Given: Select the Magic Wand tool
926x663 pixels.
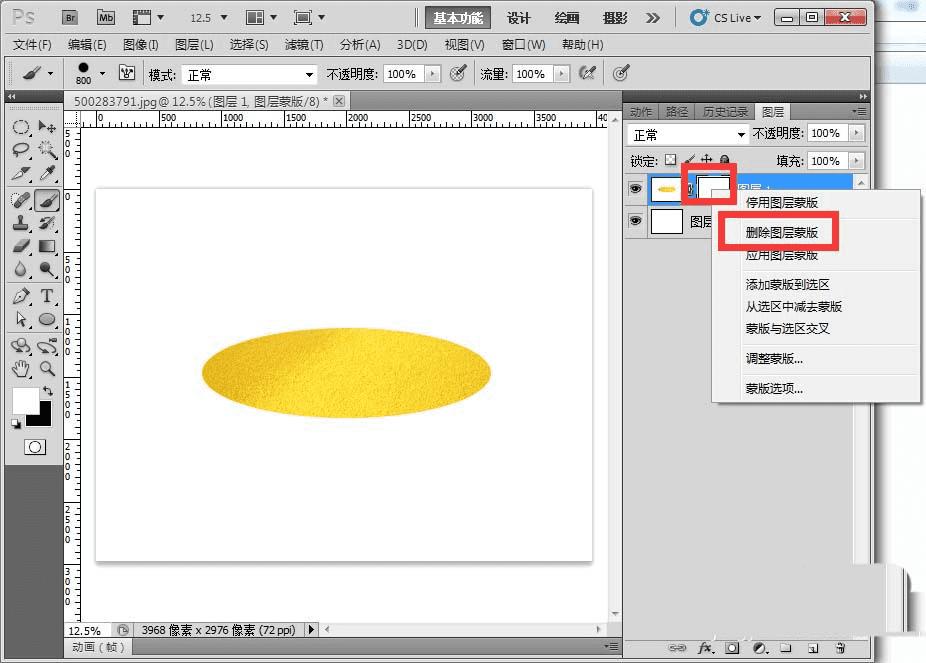Looking at the screenshot, I should (47, 150).
